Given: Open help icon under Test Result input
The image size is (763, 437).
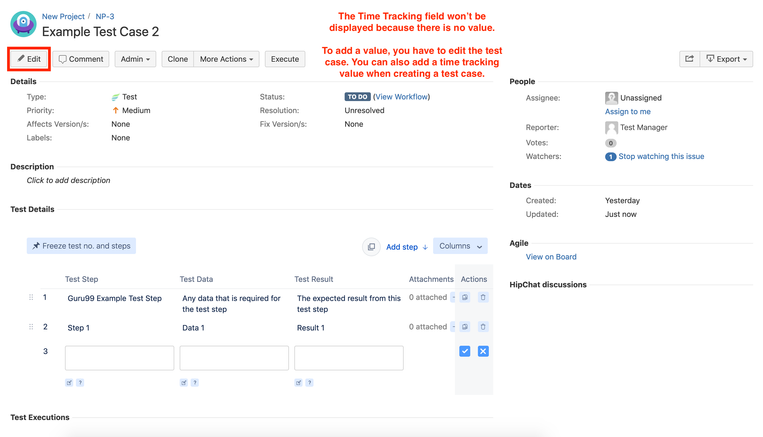Looking at the screenshot, I should (x=309, y=383).
